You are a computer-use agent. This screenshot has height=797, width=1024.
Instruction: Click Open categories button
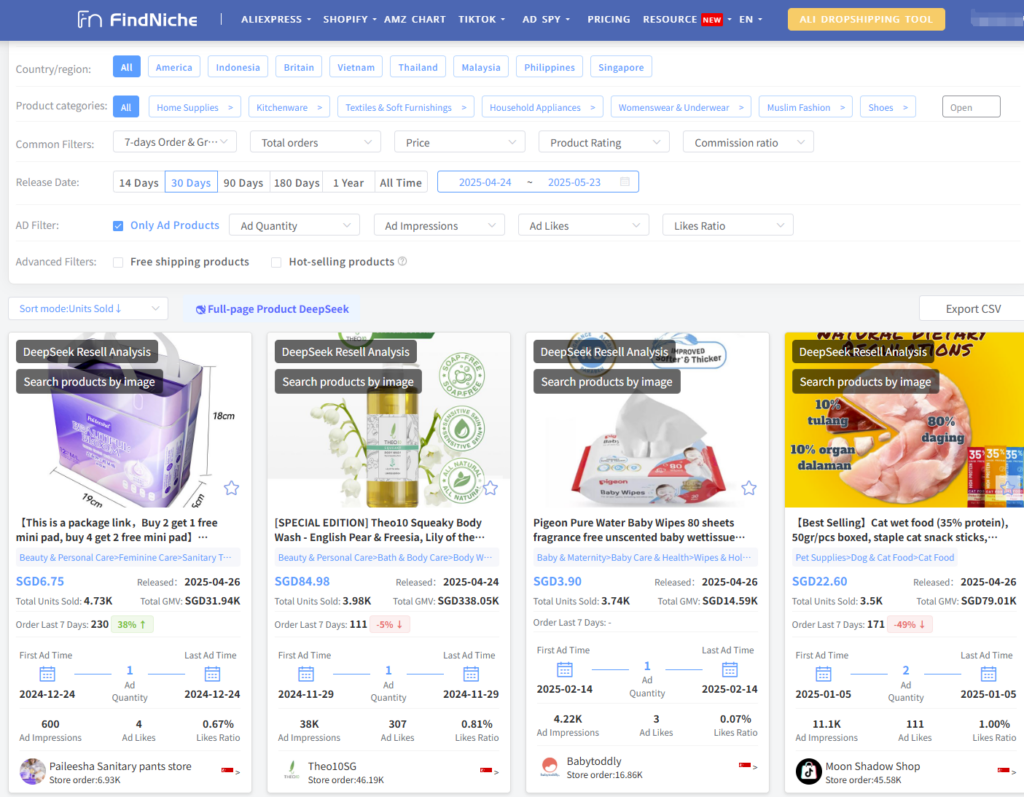point(971,107)
